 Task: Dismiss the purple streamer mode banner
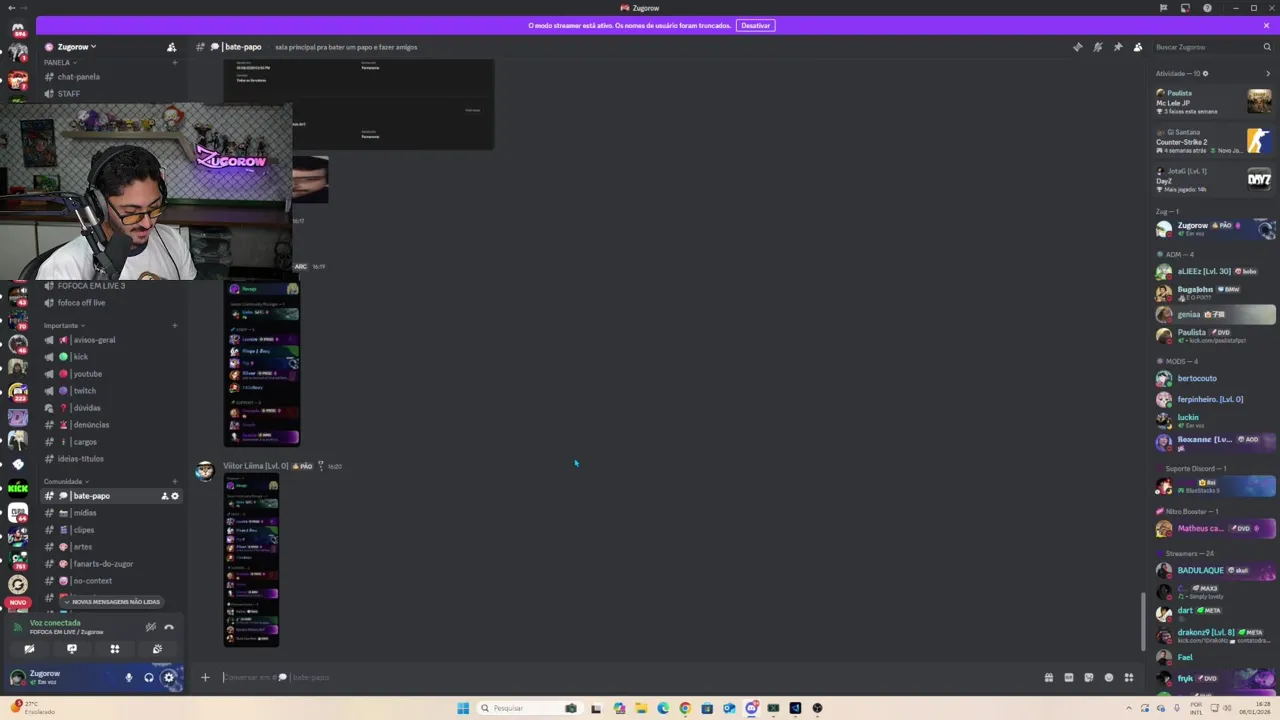click(x=1266, y=25)
